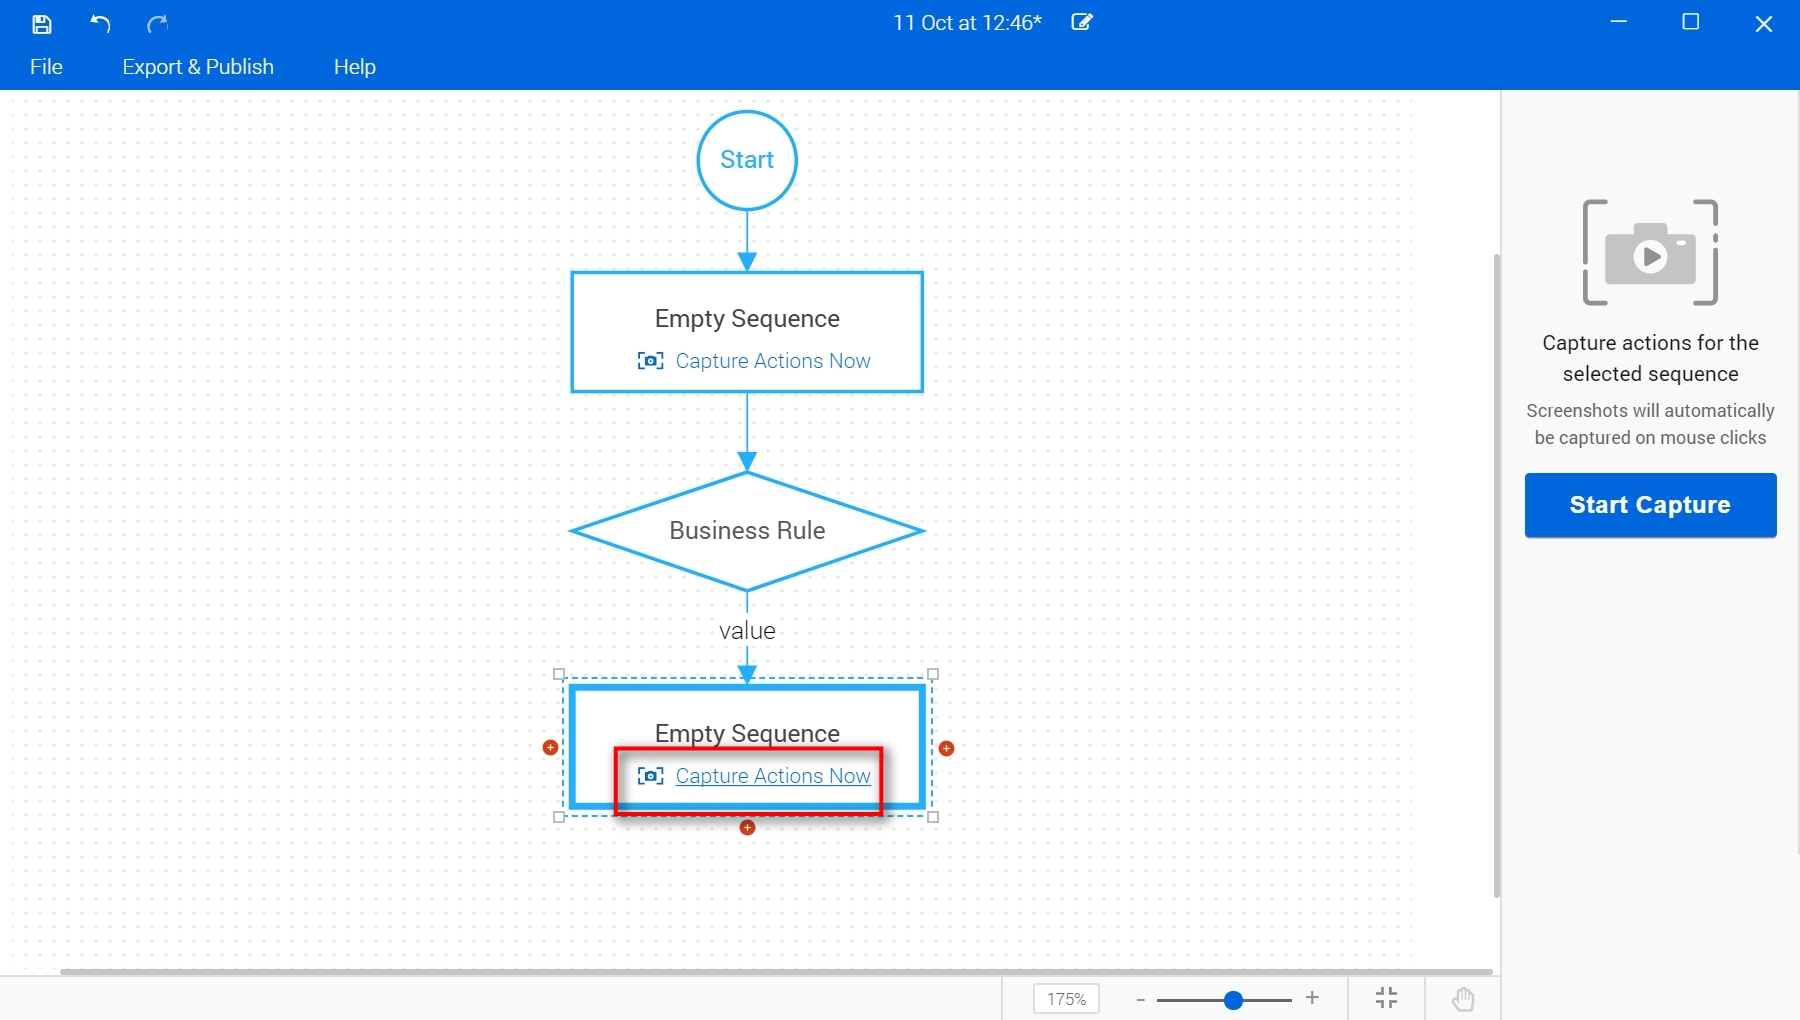Activate the hand pan tool
Viewport: 1800px width, 1020px height.
(x=1463, y=999)
